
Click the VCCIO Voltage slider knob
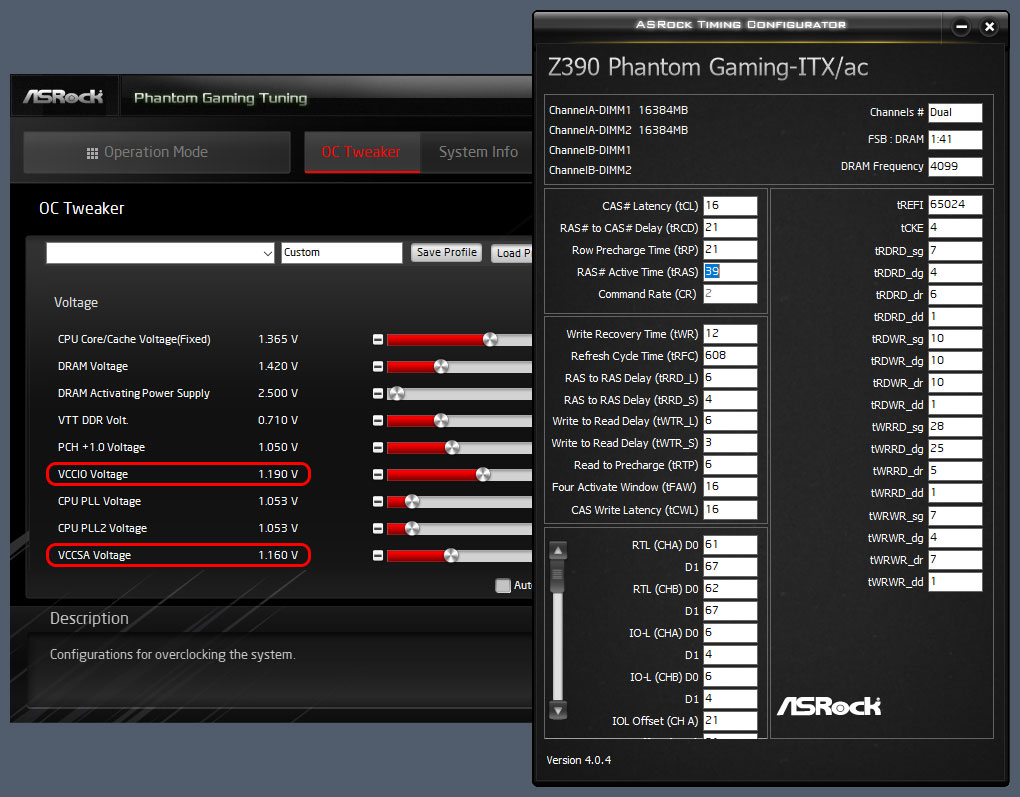click(483, 474)
